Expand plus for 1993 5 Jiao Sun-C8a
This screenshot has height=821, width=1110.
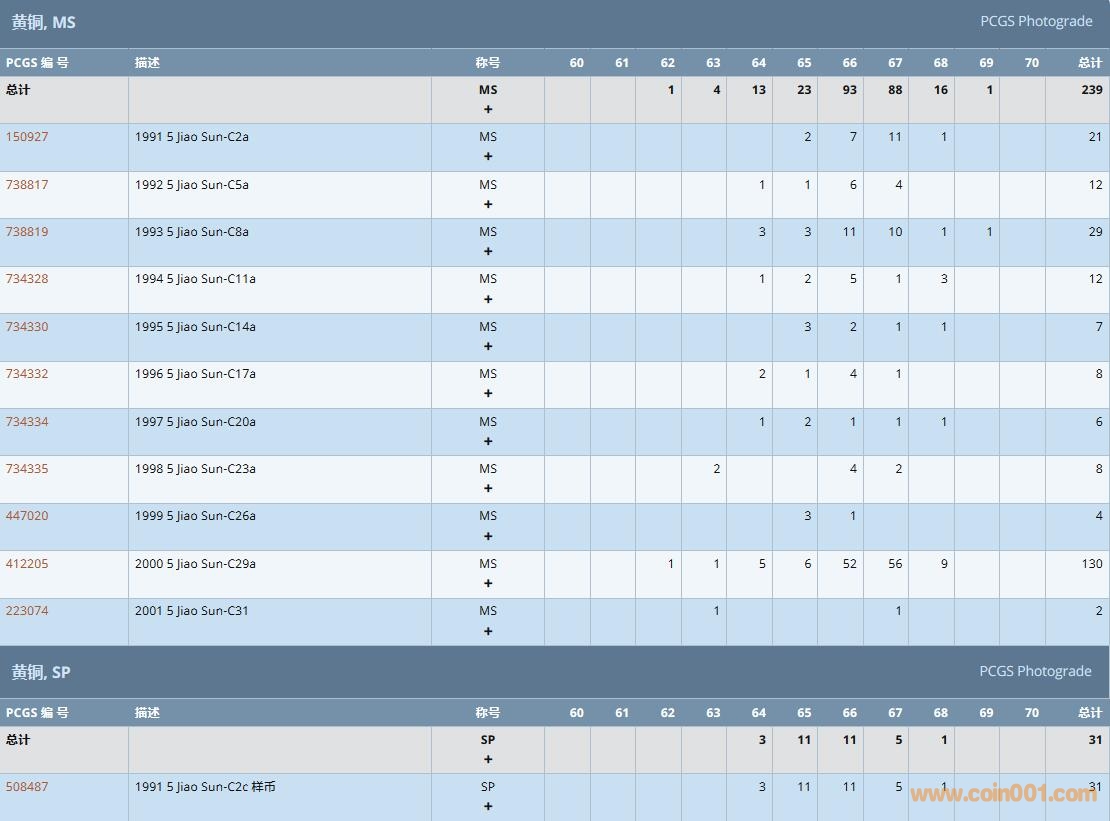pyautogui.click(x=488, y=252)
